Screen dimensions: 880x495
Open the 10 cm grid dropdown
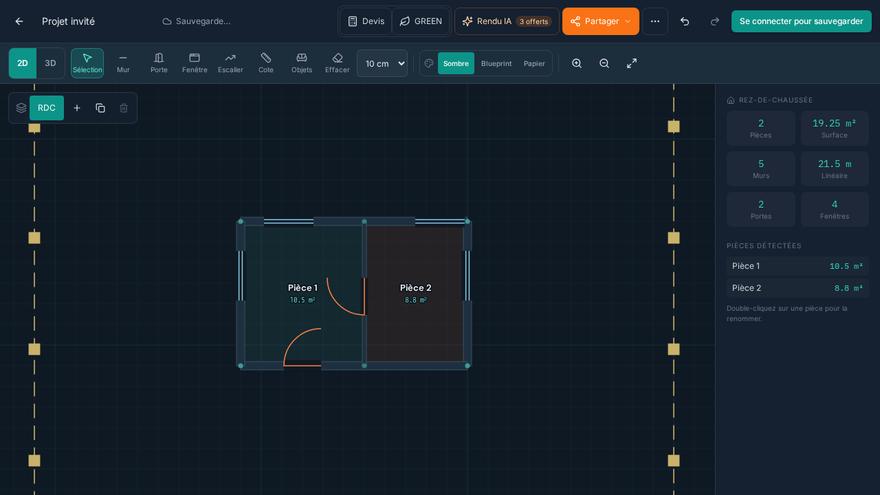[382, 63]
